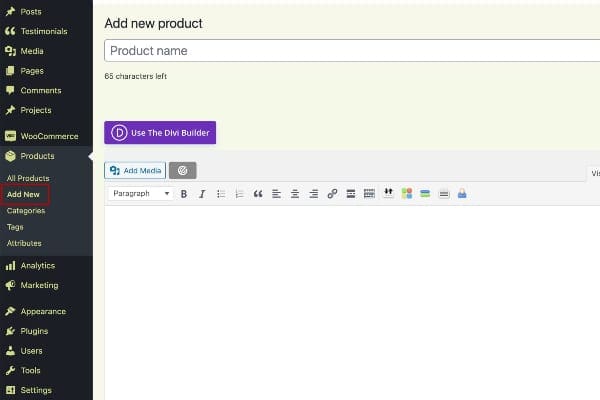600x400 pixels.
Task: Click into the Product name field
Action: point(350,51)
